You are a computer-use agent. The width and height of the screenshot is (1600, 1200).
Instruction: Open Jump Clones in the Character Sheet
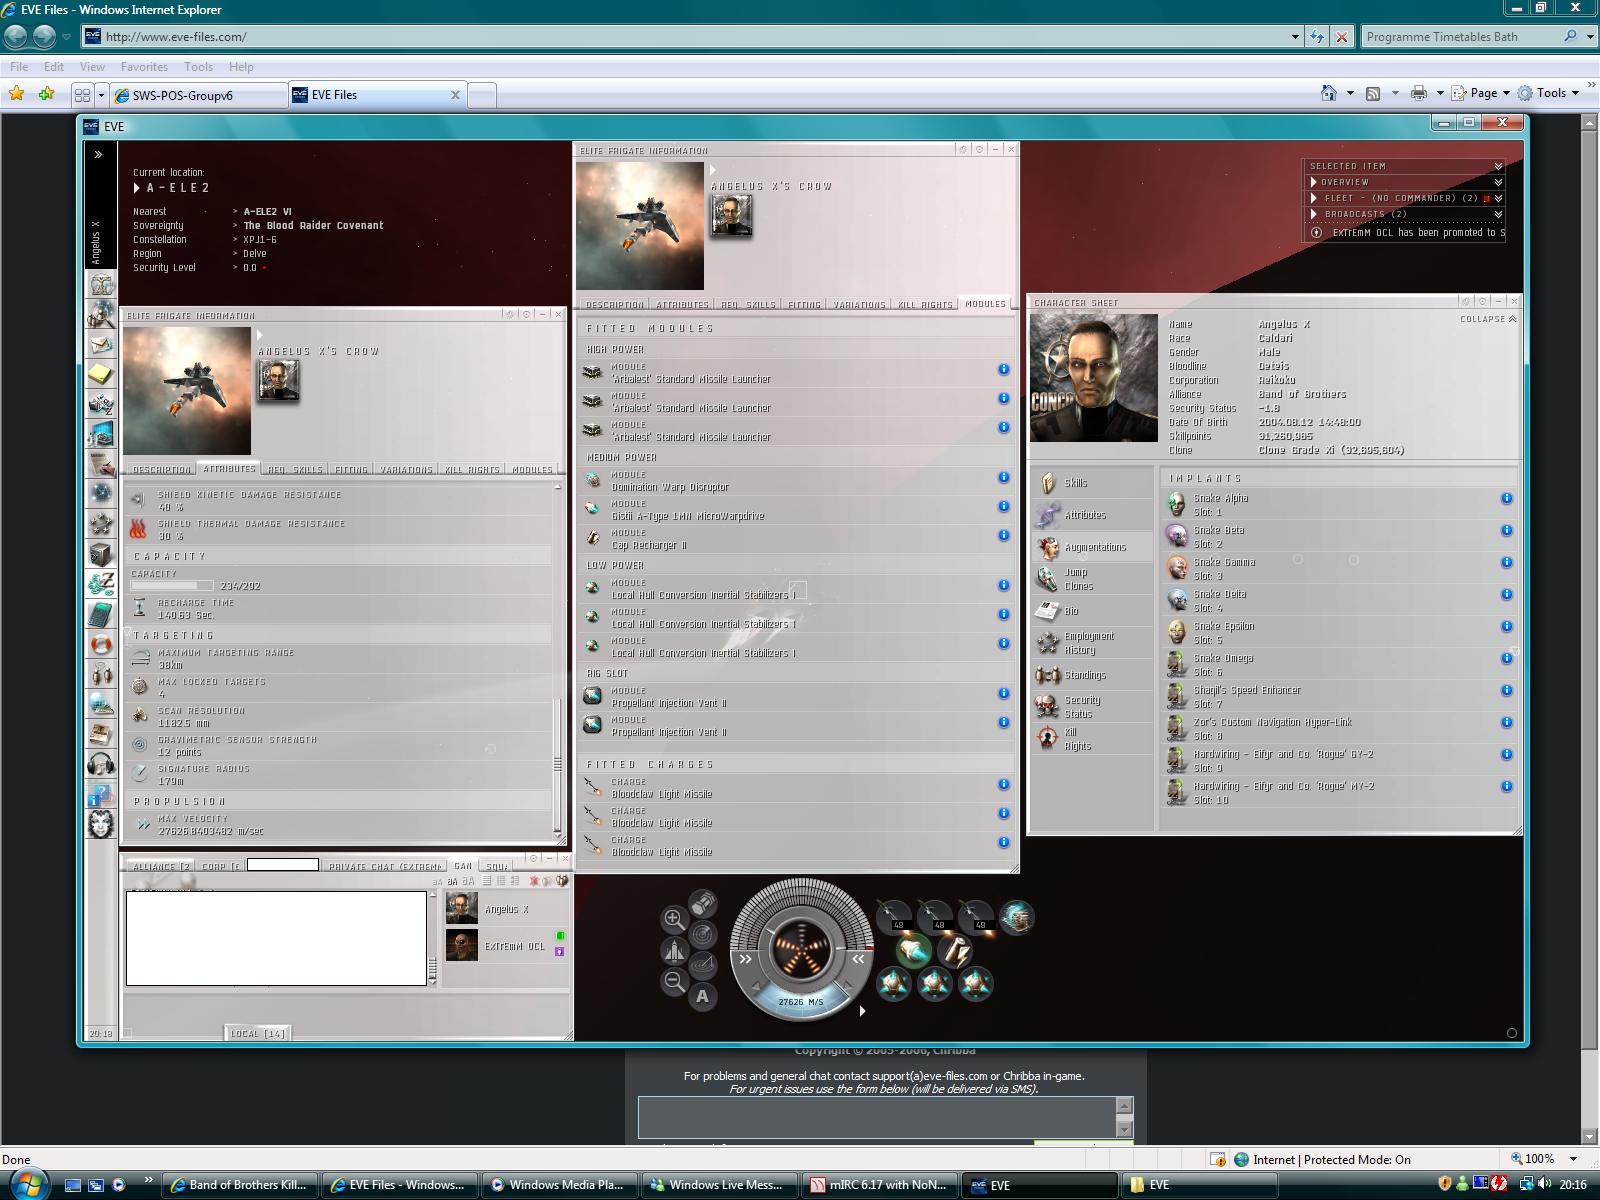tap(1092, 579)
